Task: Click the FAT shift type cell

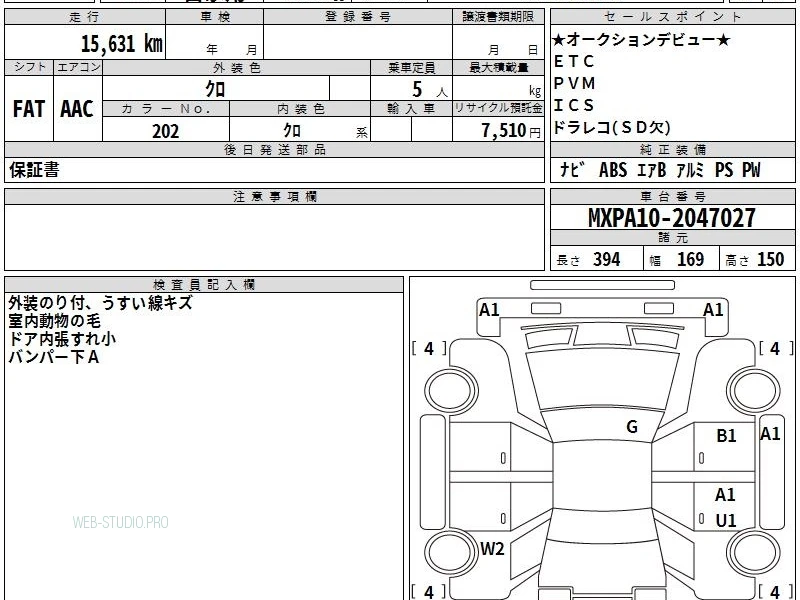Action: [x=29, y=109]
